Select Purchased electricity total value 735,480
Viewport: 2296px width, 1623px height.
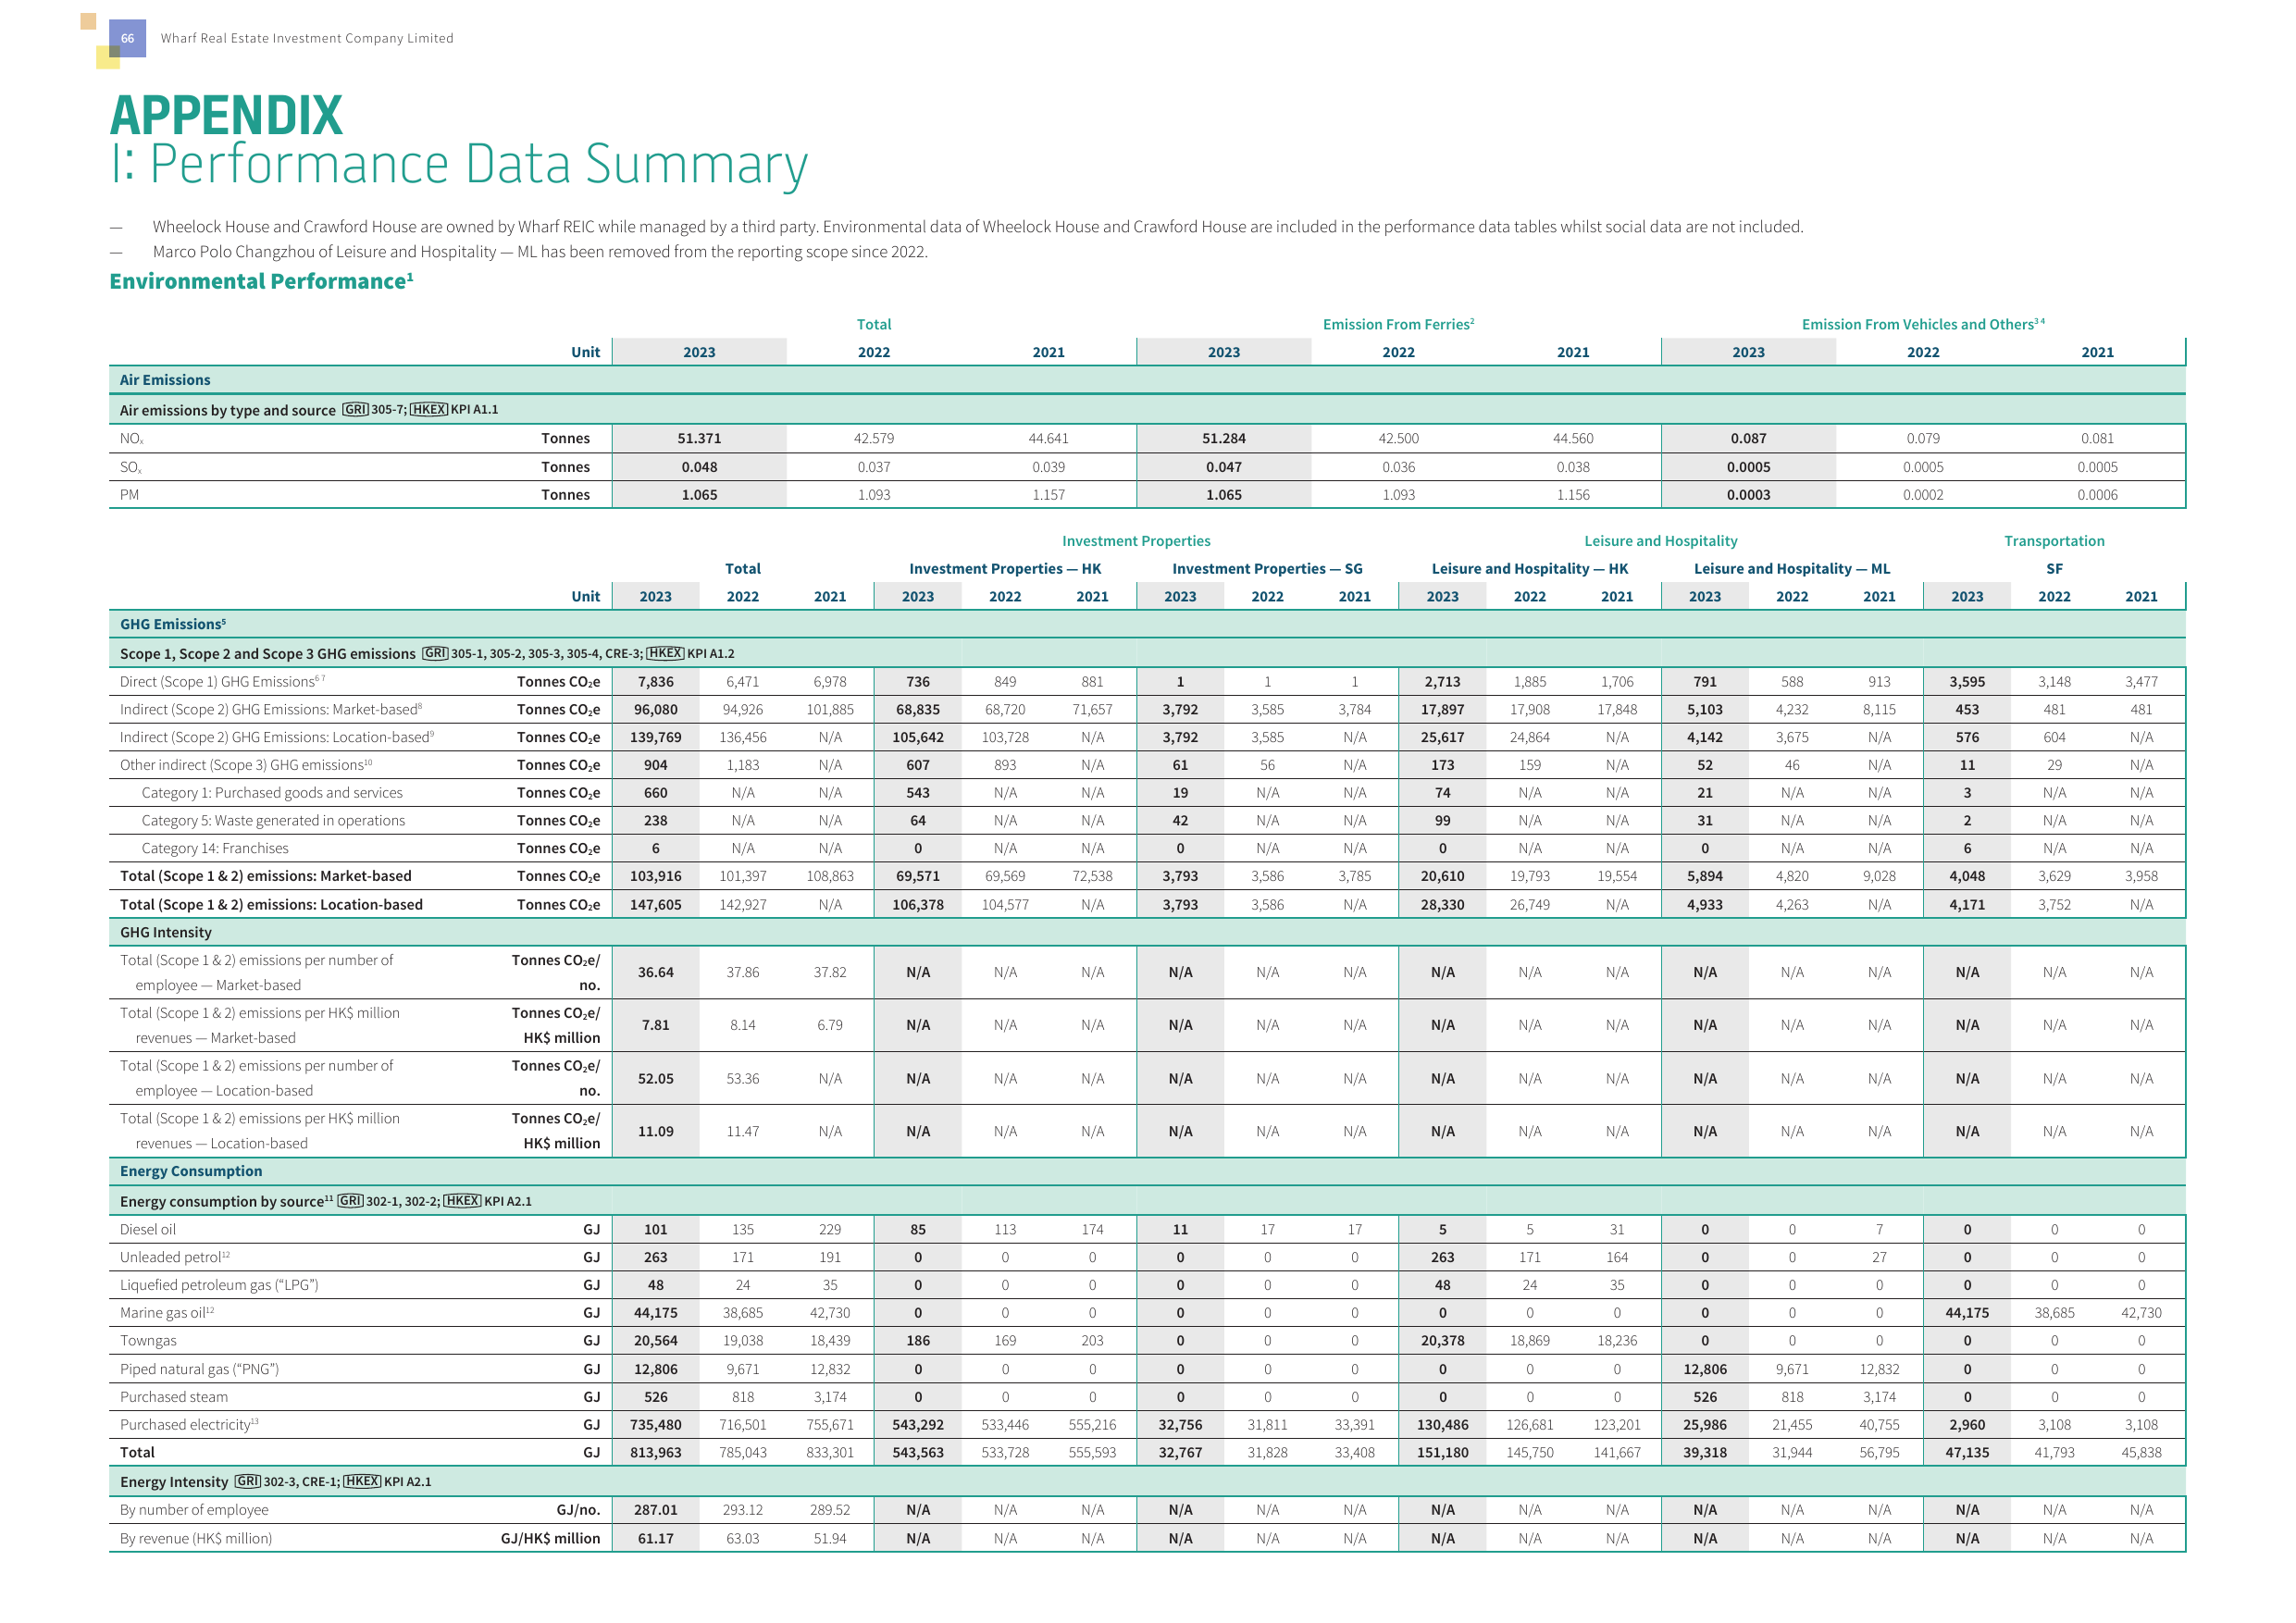[655, 1426]
